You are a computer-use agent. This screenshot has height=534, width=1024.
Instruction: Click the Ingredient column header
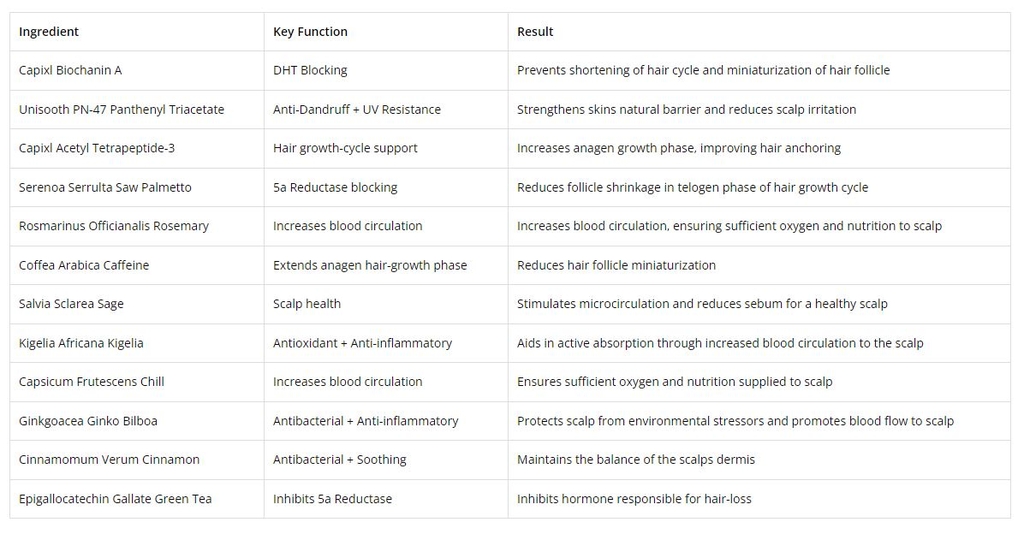click(x=49, y=32)
